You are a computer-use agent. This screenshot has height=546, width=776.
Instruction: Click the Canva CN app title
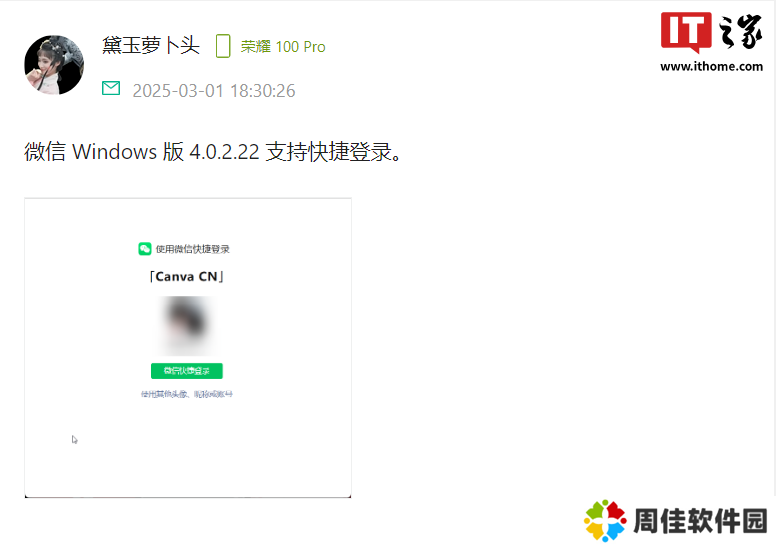coord(187,277)
